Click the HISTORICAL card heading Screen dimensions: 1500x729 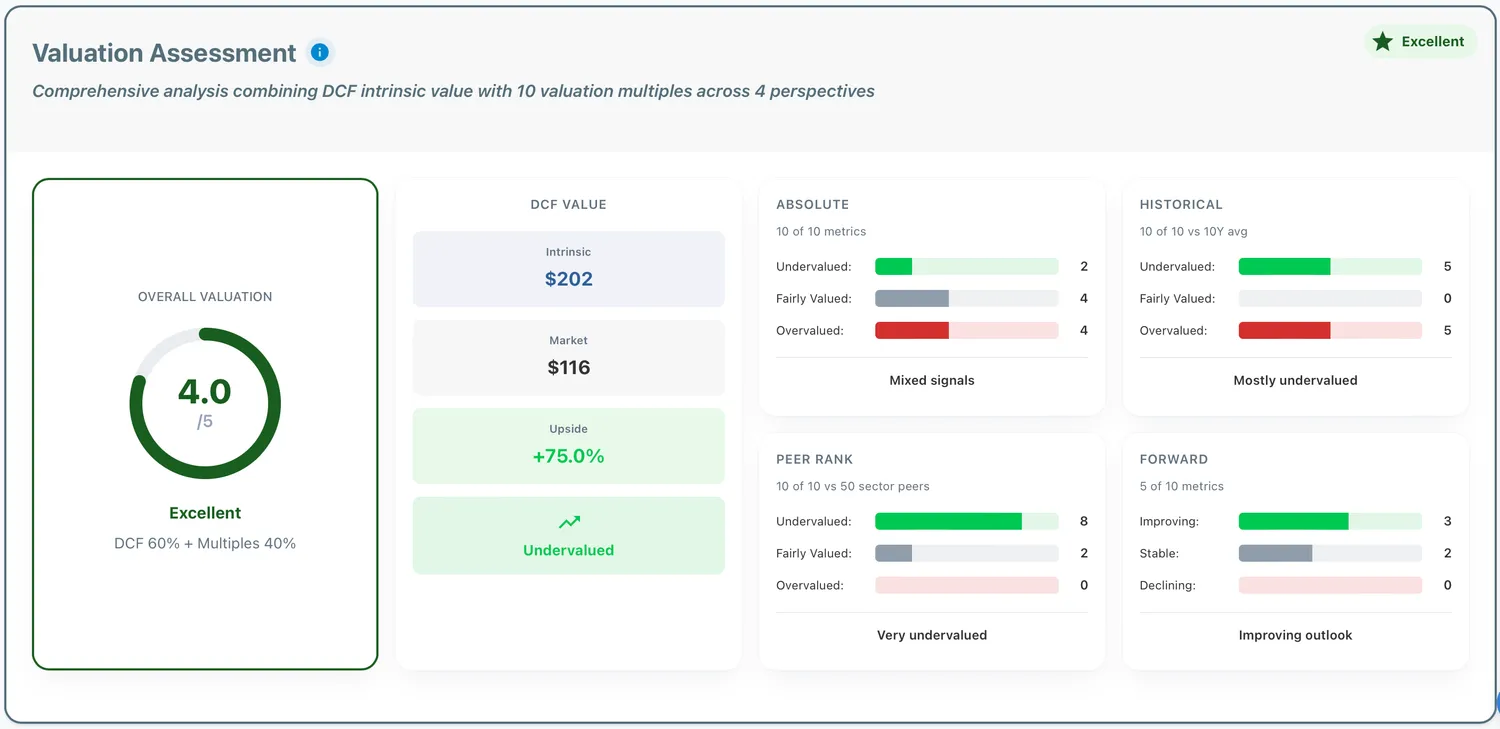[1181, 204]
